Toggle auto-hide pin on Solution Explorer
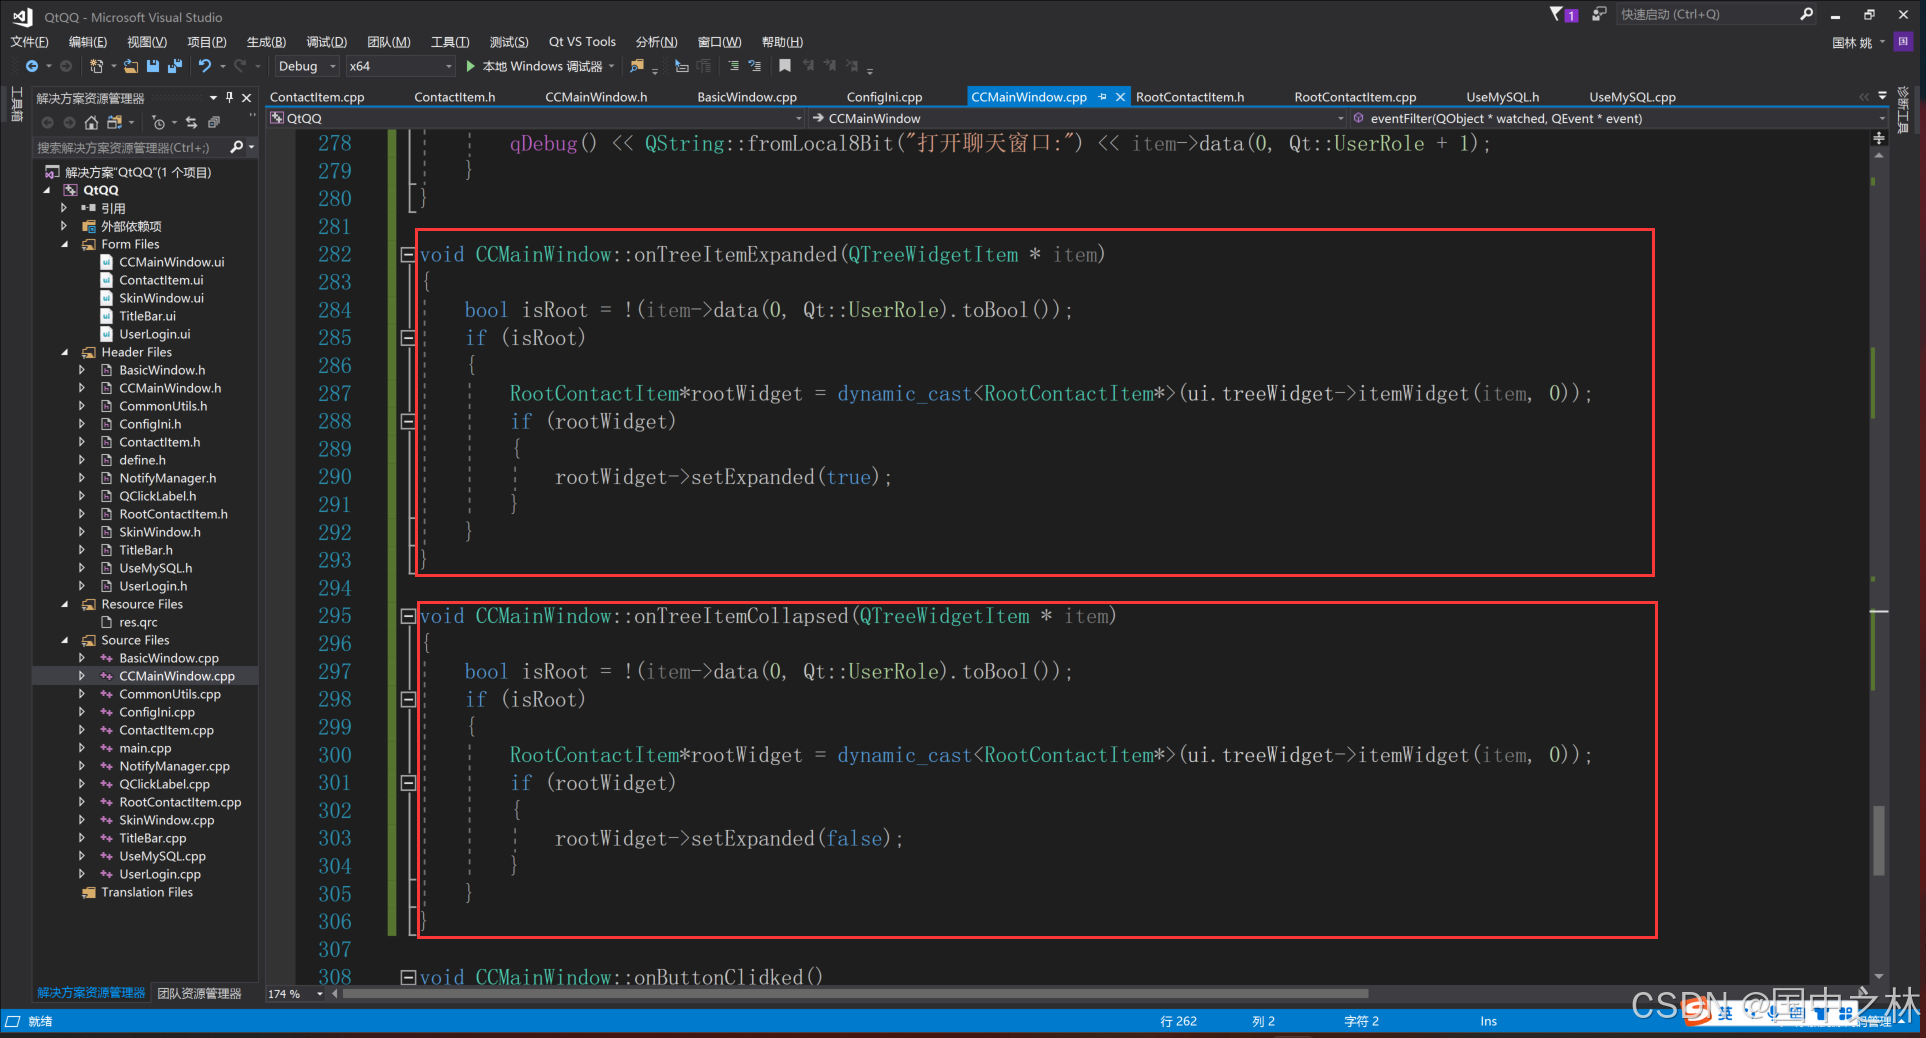 (229, 97)
